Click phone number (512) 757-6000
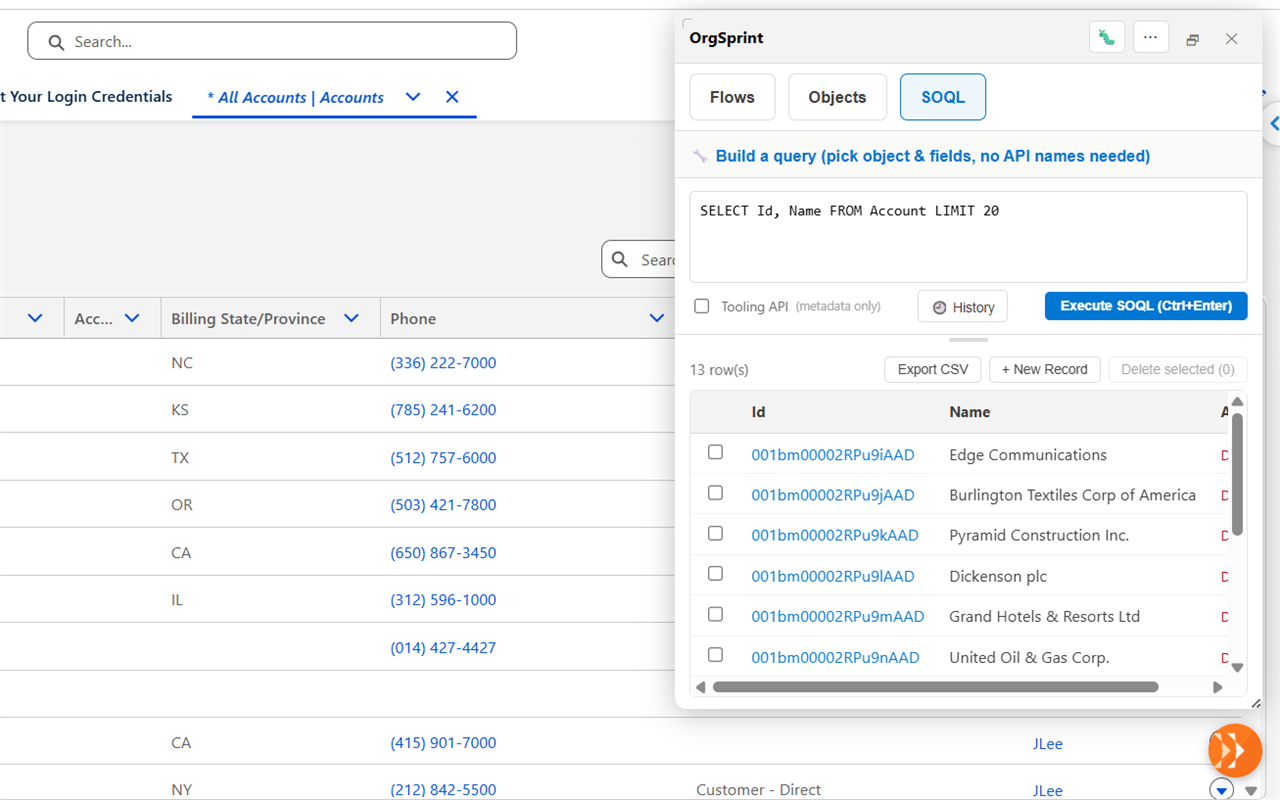The width and height of the screenshot is (1280, 800). (x=443, y=458)
